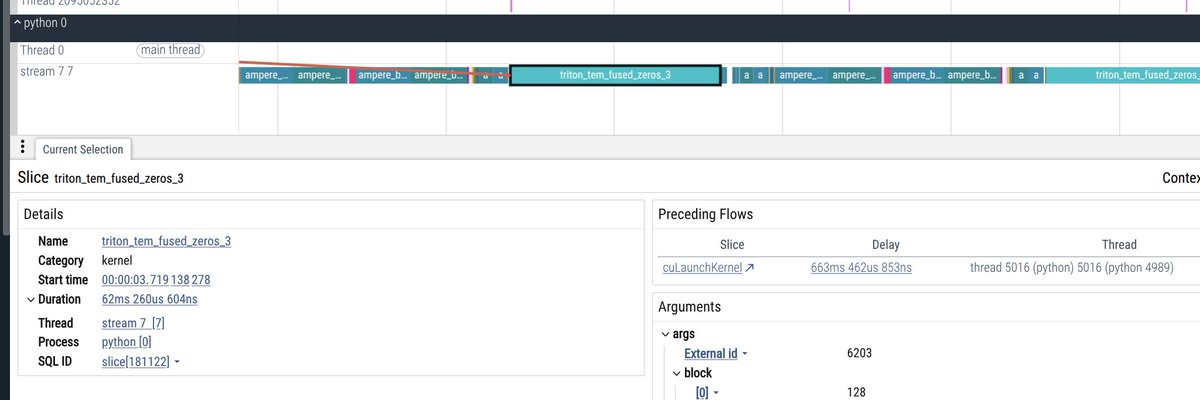Open the three-dot panel menu beside Current Selection
This screenshot has width=1200, height=400.
click(22, 147)
